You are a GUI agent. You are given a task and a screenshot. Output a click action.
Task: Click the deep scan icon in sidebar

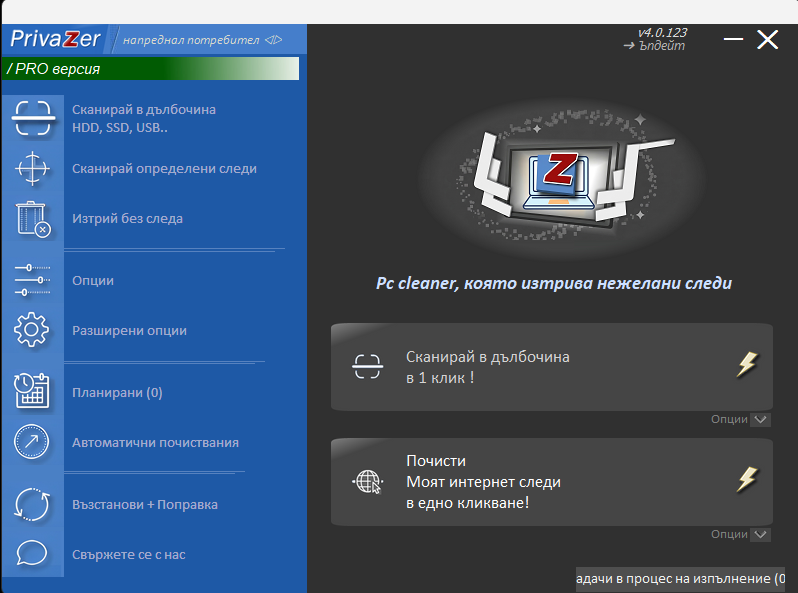[x=33, y=118]
